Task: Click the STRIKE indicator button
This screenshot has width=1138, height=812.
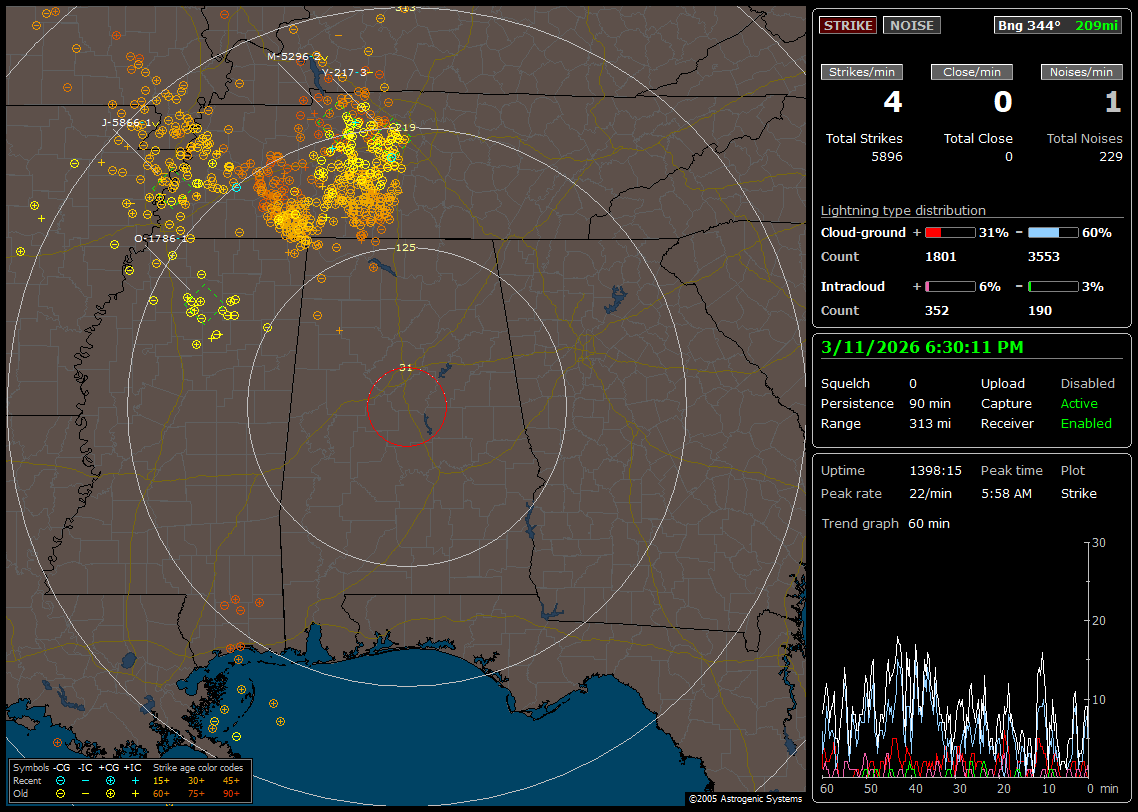Action: point(848,26)
